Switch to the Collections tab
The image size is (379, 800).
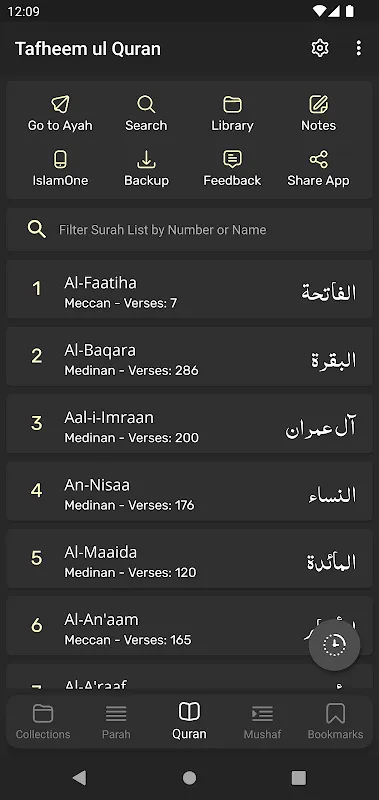coord(43,721)
